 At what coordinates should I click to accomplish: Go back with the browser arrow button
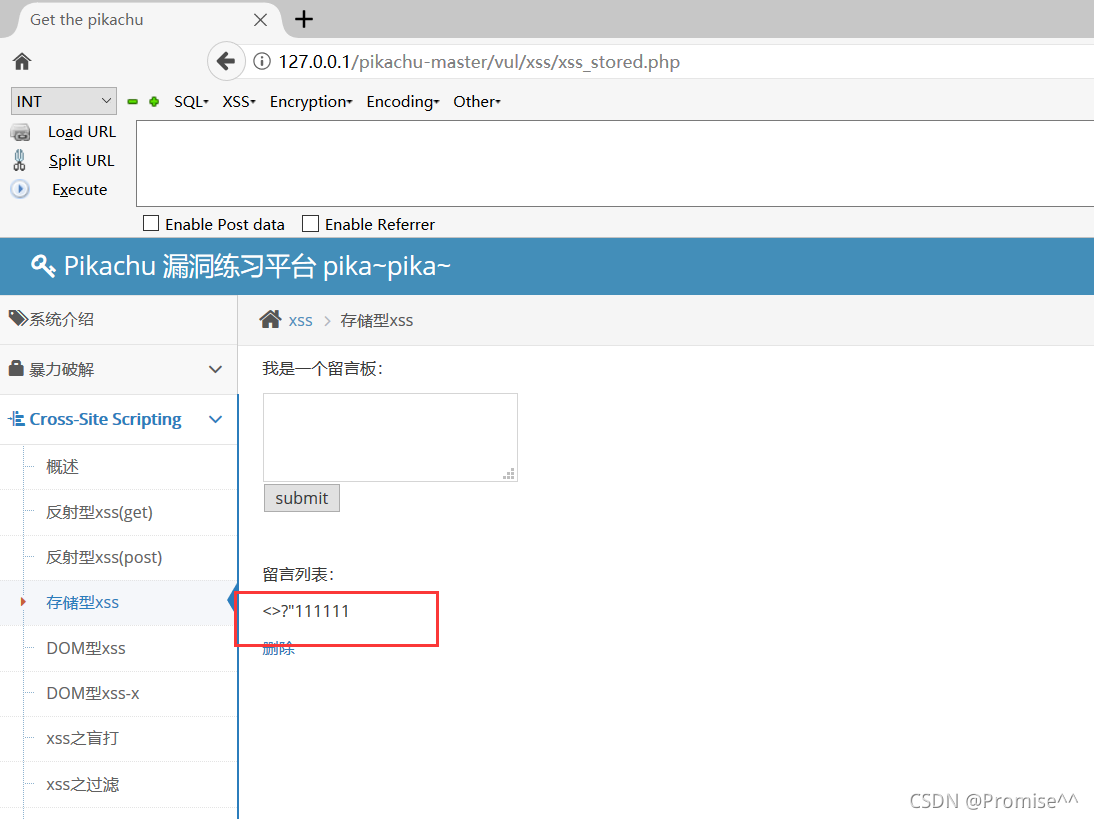click(225, 61)
